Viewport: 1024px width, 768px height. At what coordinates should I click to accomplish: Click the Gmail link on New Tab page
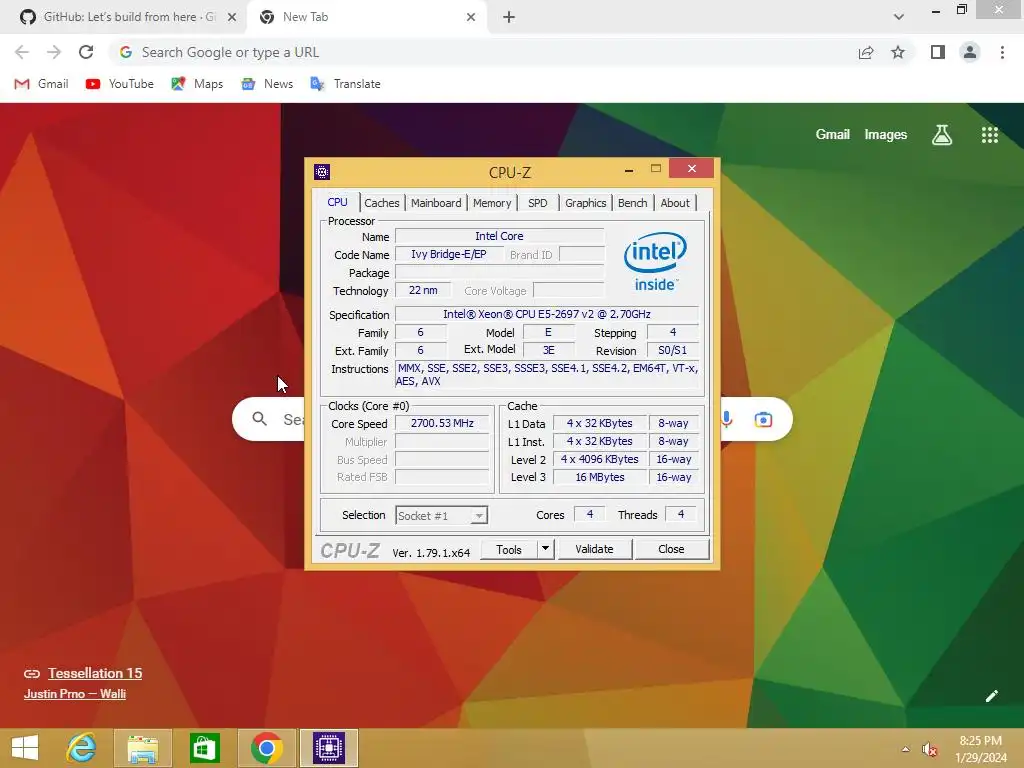pos(833,135)
